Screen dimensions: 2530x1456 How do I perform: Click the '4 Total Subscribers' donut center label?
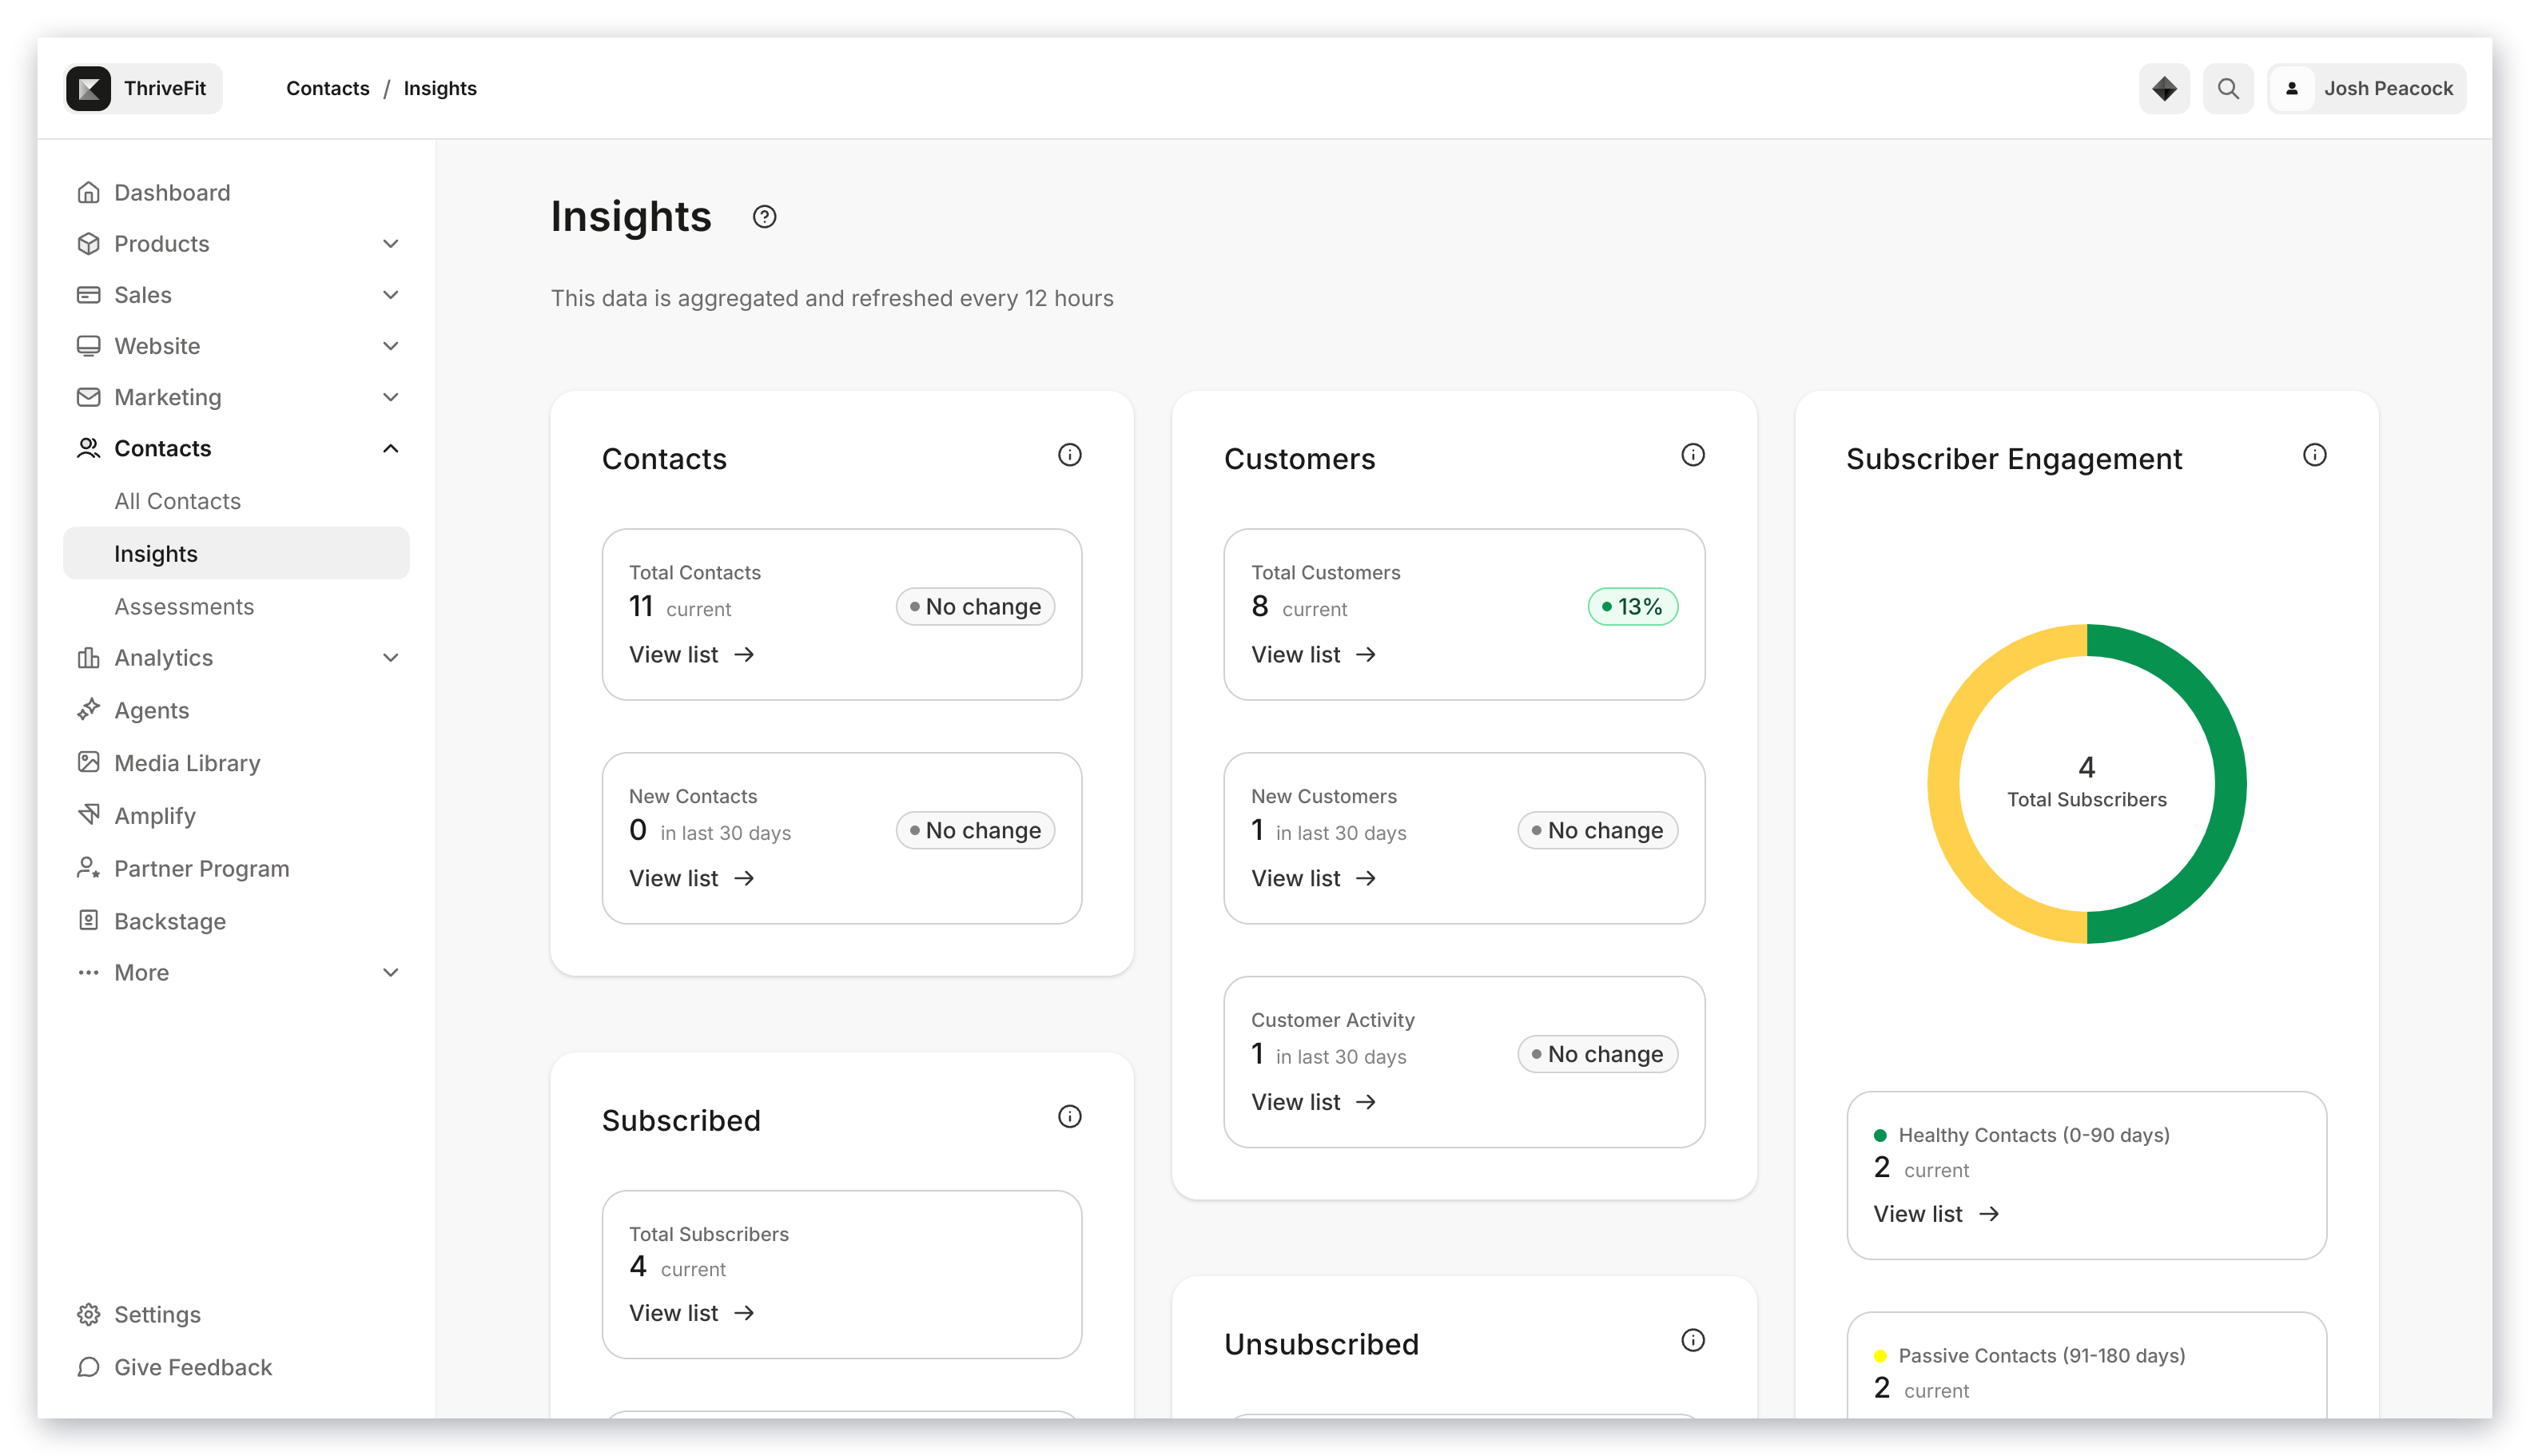[2086, 781]
